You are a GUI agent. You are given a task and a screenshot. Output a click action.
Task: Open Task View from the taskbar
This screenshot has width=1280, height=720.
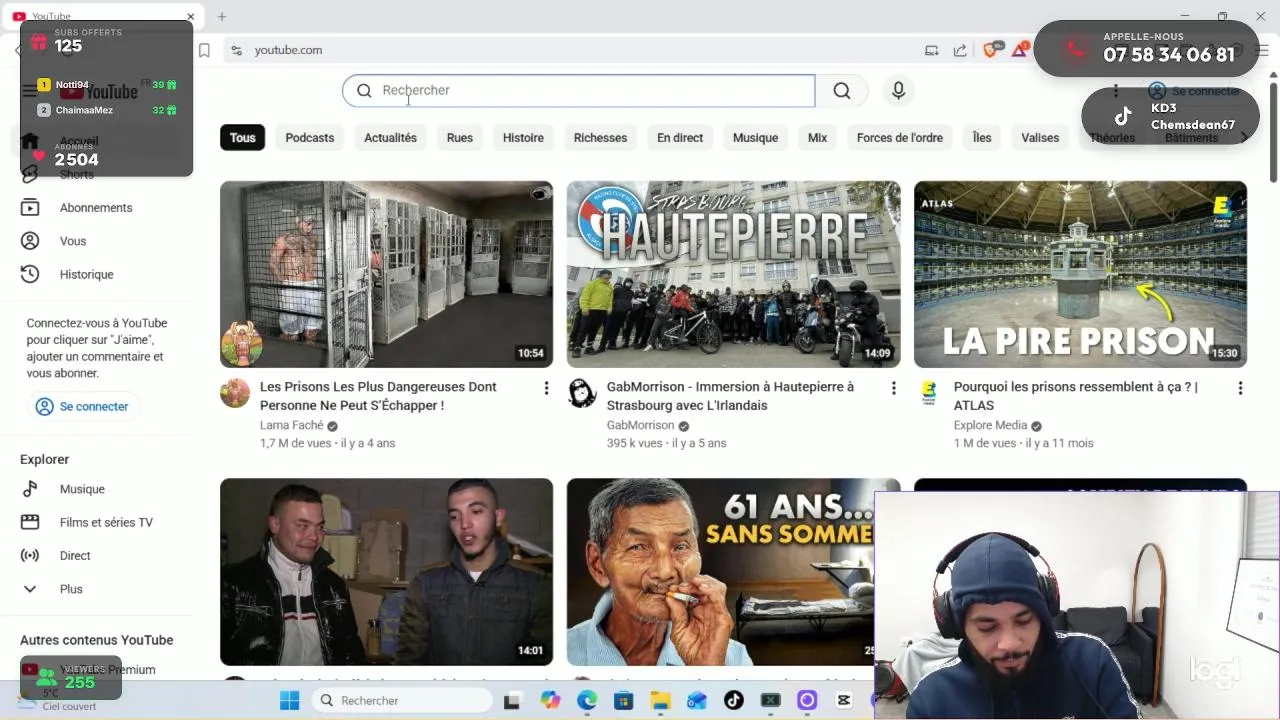click(512, 700)
